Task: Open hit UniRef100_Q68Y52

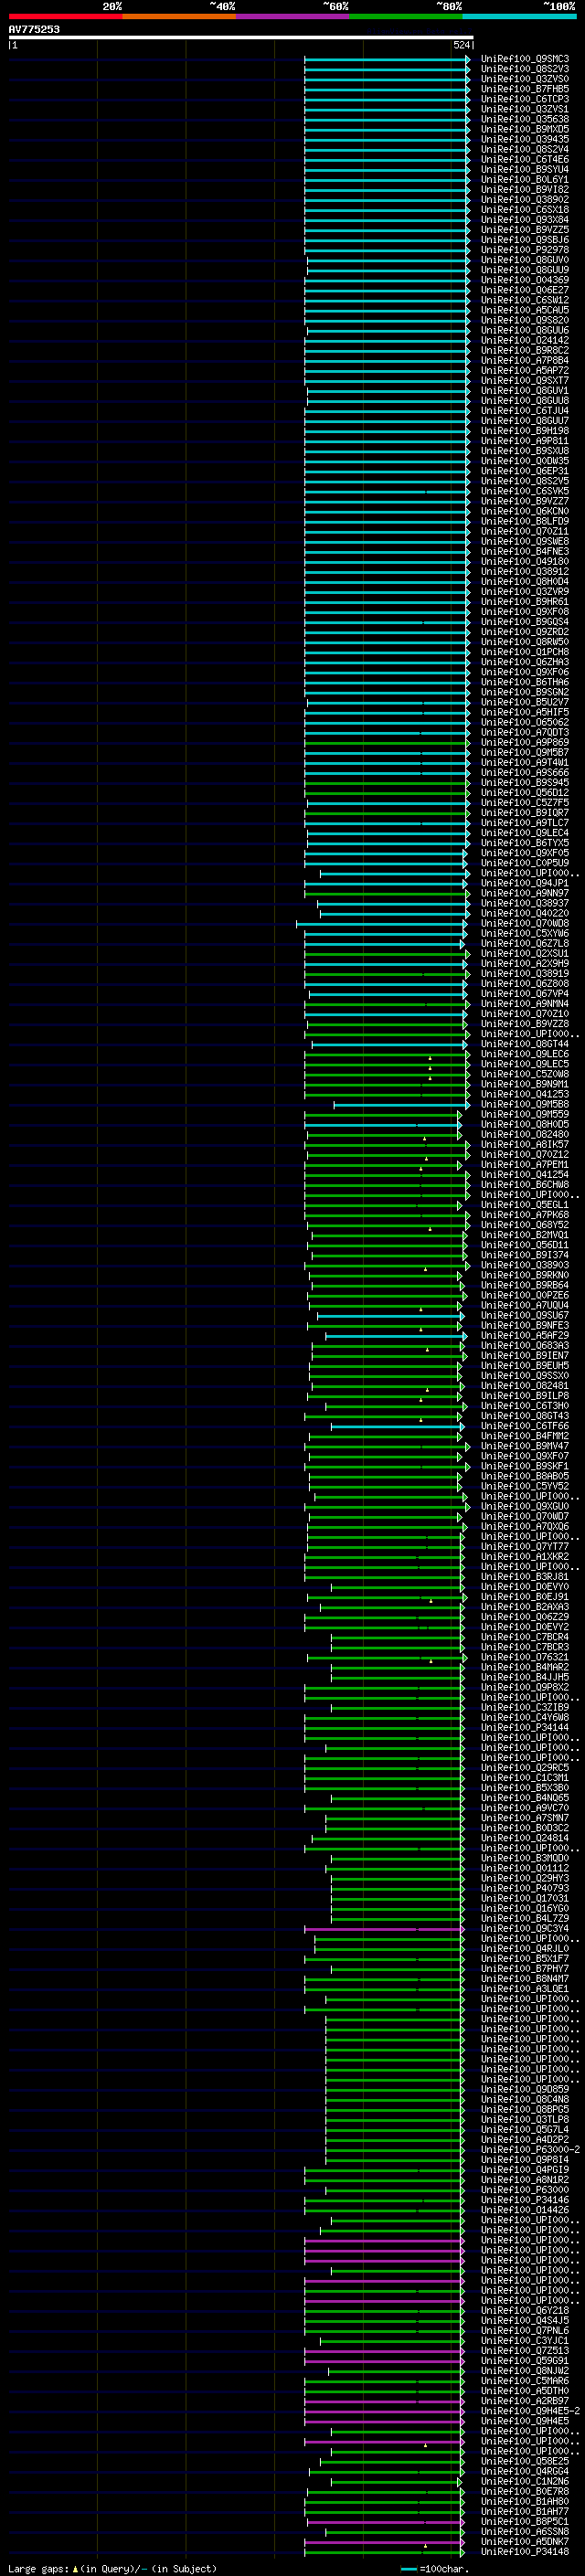Action: click(525, 1225)
